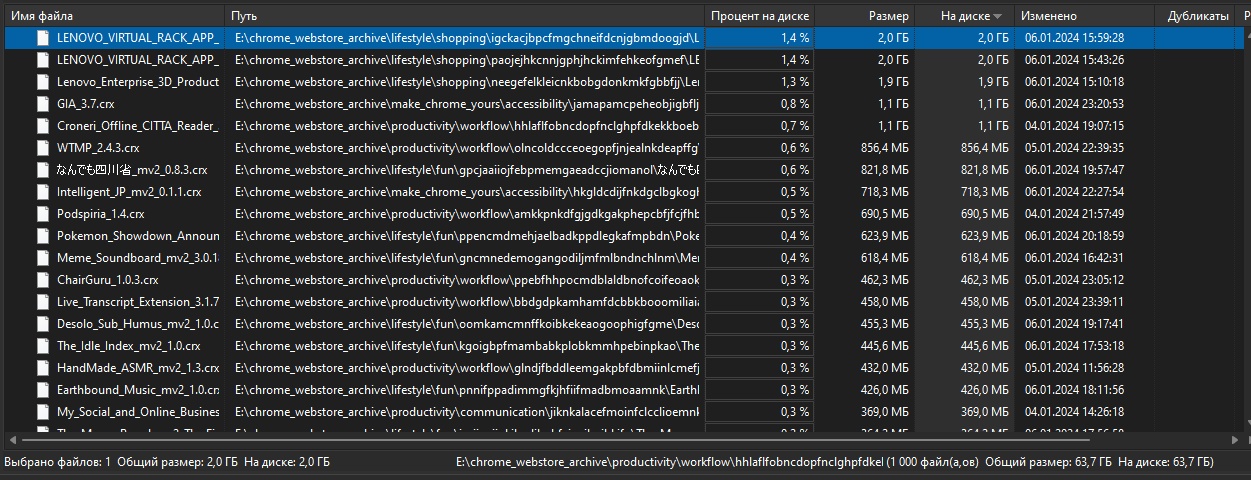This screenshot has width=1251, height=480.
Task: Click the 0,8 % percent bar of GIA_3.7.crx
Action: (x=760, y=104)
